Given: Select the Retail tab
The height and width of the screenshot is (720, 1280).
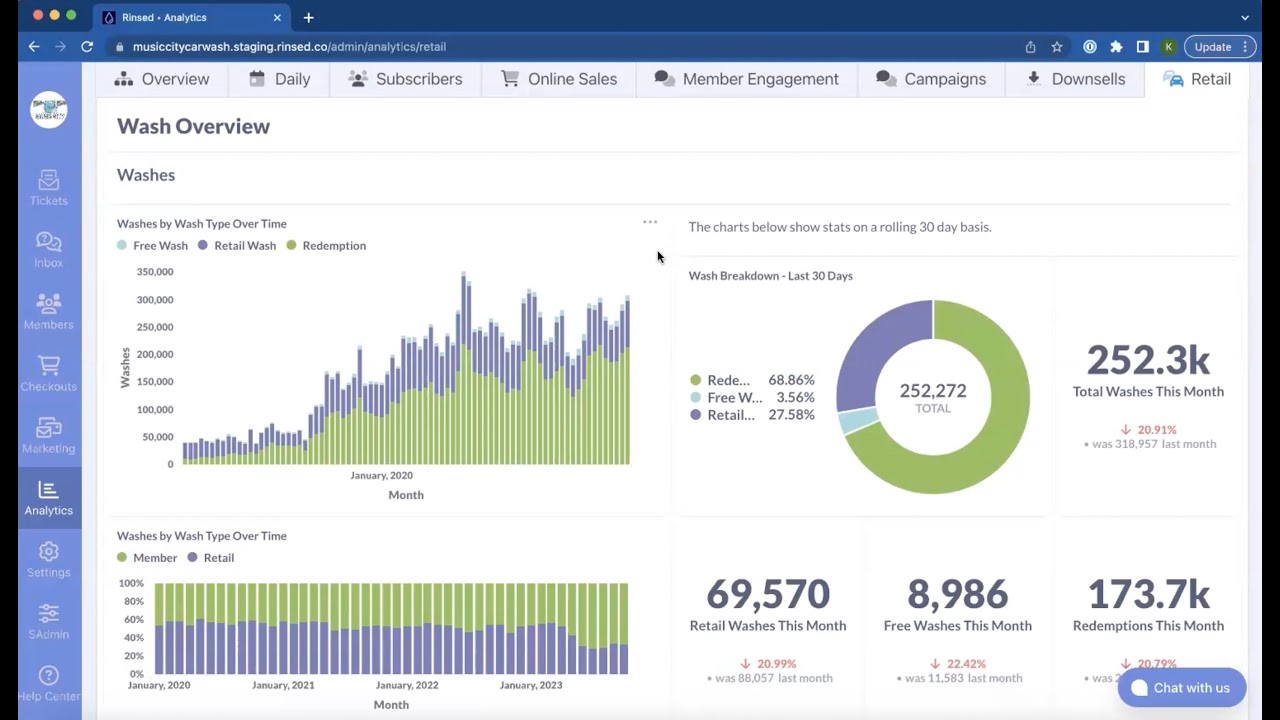Looking at the screenshot, I should (1197, 79).
